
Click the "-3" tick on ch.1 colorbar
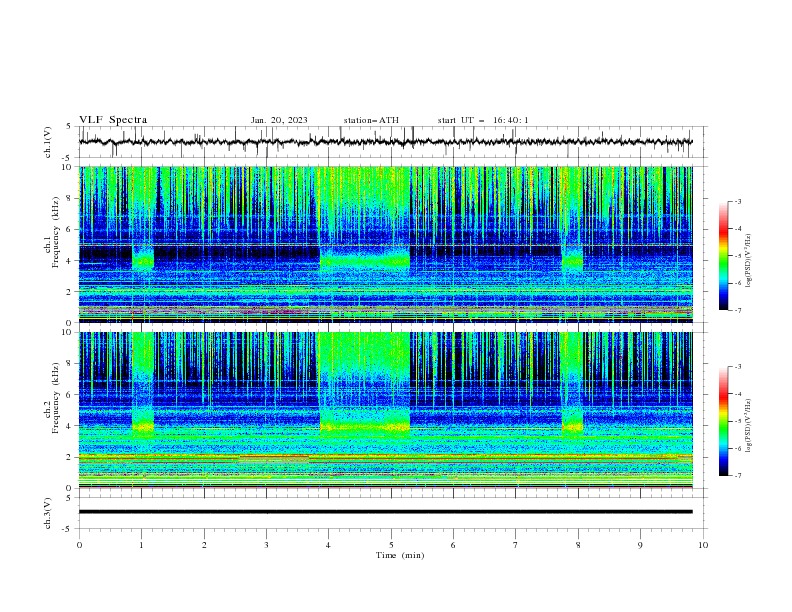[x=737, y=202]
